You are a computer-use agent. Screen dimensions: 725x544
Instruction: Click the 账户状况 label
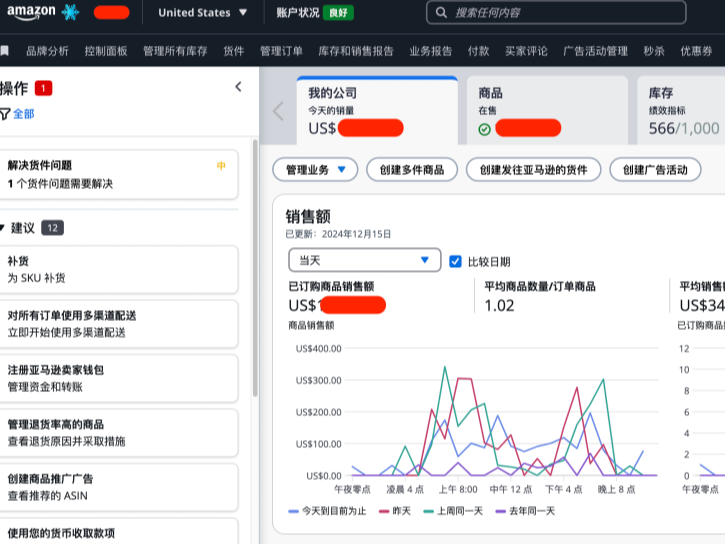(x=298, y=12)
